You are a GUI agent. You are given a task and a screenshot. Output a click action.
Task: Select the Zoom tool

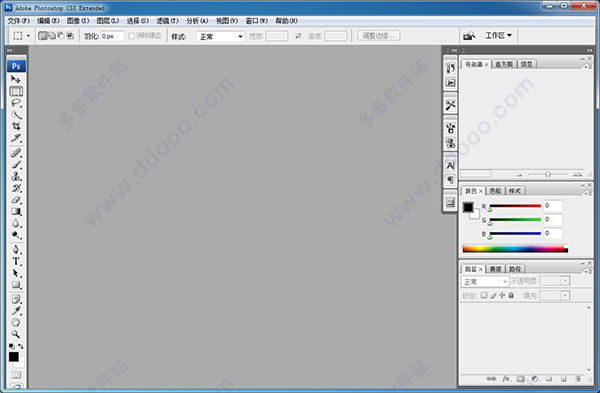pyautogui.click(x=16, y=334)
